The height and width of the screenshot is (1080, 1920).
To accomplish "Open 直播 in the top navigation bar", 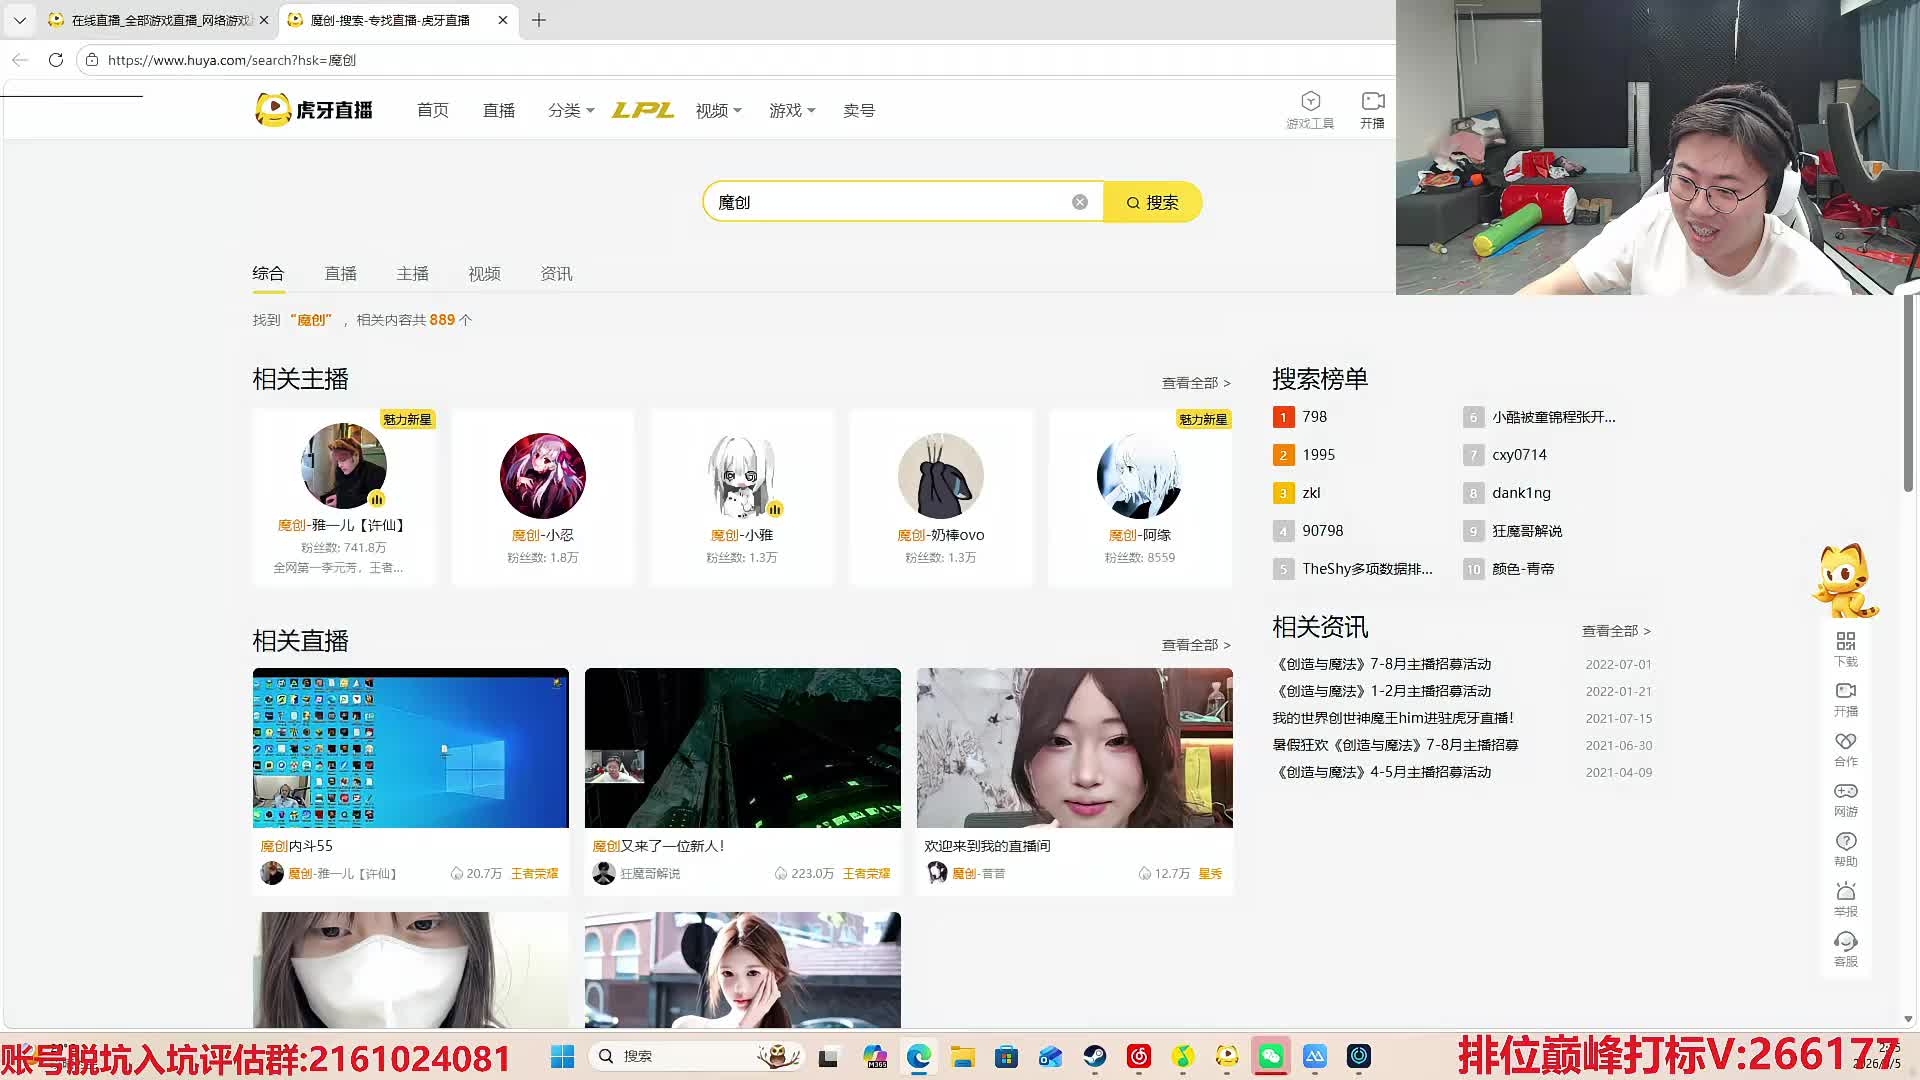I will click(x=499, y=110).
